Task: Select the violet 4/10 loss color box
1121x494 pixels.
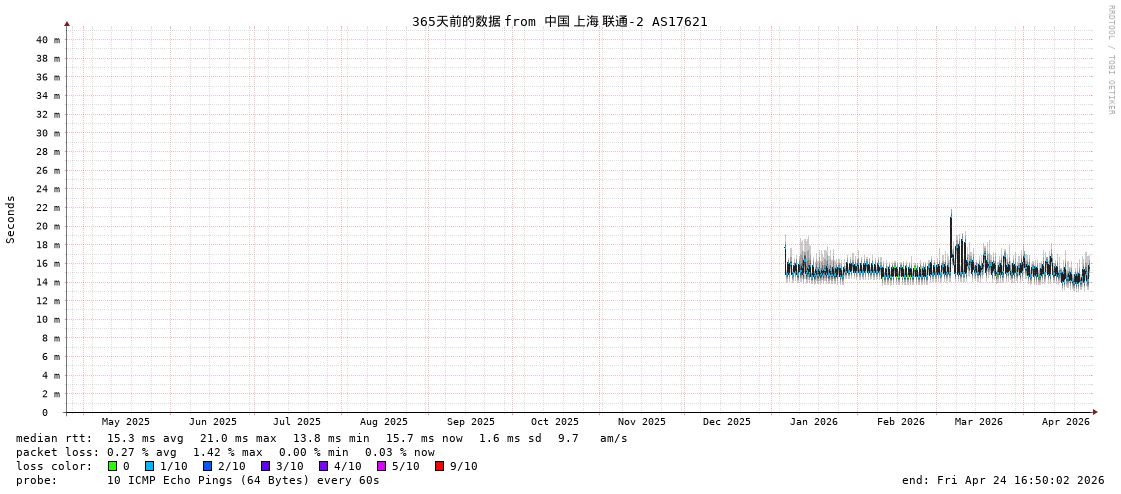Action: 323,466
